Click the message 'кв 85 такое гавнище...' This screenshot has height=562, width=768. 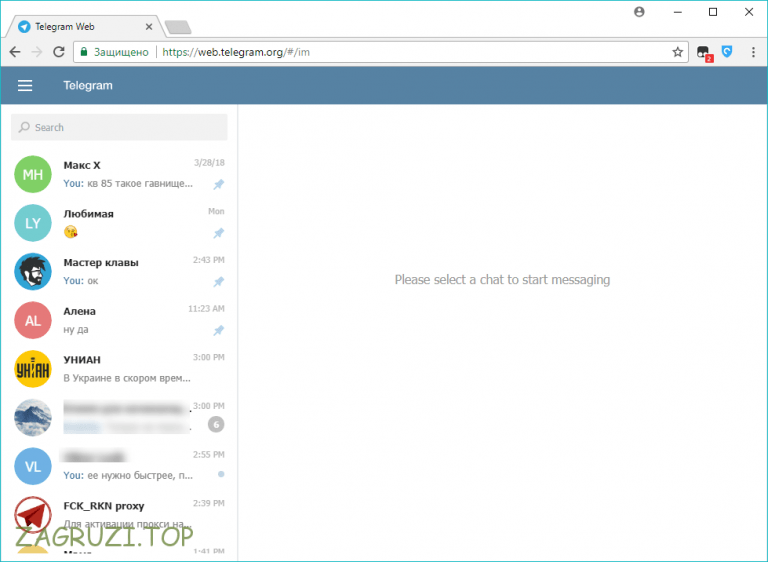[140, 184]
